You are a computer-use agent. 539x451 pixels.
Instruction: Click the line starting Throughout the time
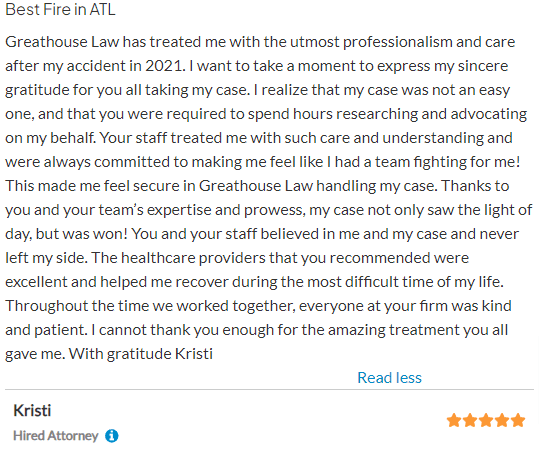click(258, 306)
